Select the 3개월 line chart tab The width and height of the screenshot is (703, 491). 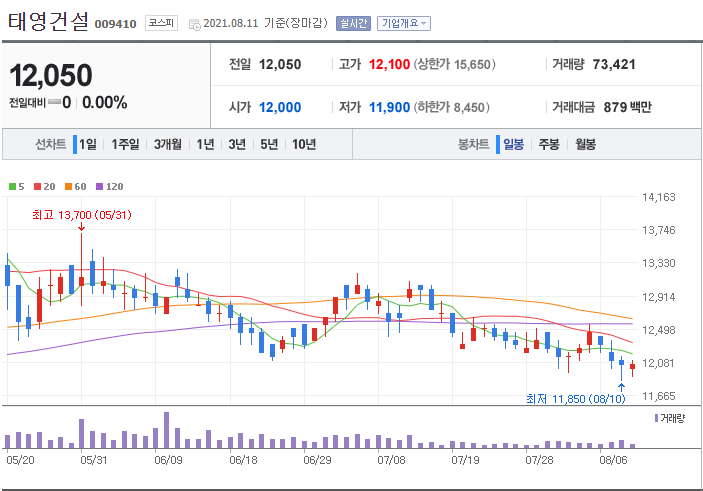168,144
